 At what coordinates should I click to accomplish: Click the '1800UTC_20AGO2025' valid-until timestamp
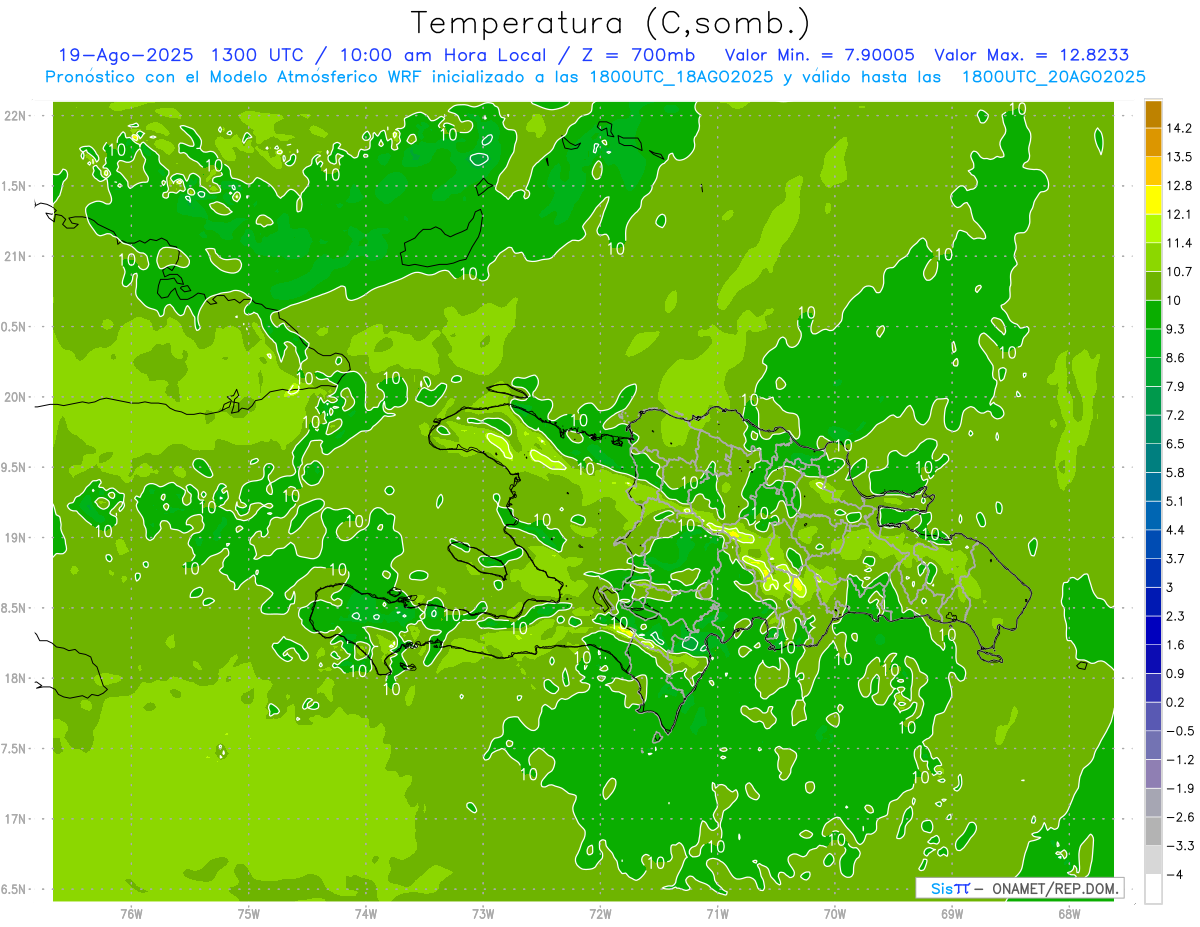(x=1053, y=77)
